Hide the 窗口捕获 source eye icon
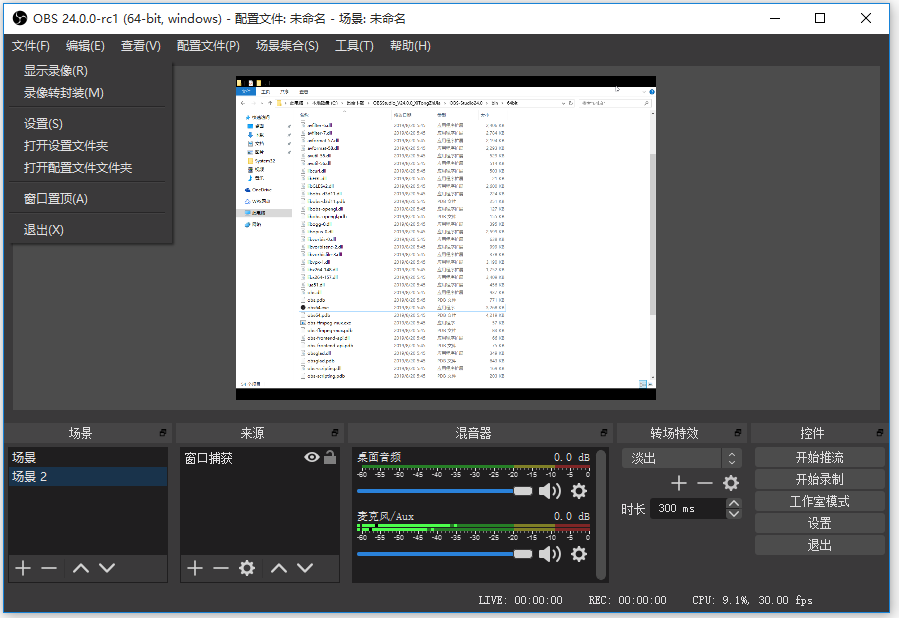The height and width of the screenshot is (618, 899). point(312,457)
